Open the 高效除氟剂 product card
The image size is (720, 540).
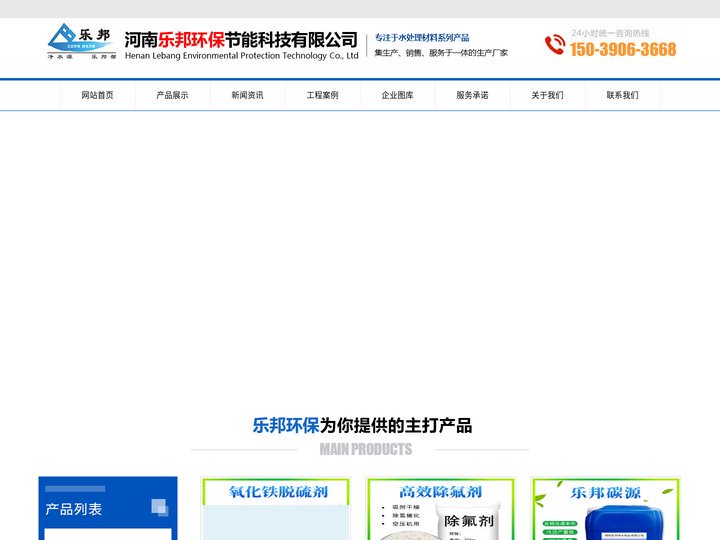pos(441,508)
